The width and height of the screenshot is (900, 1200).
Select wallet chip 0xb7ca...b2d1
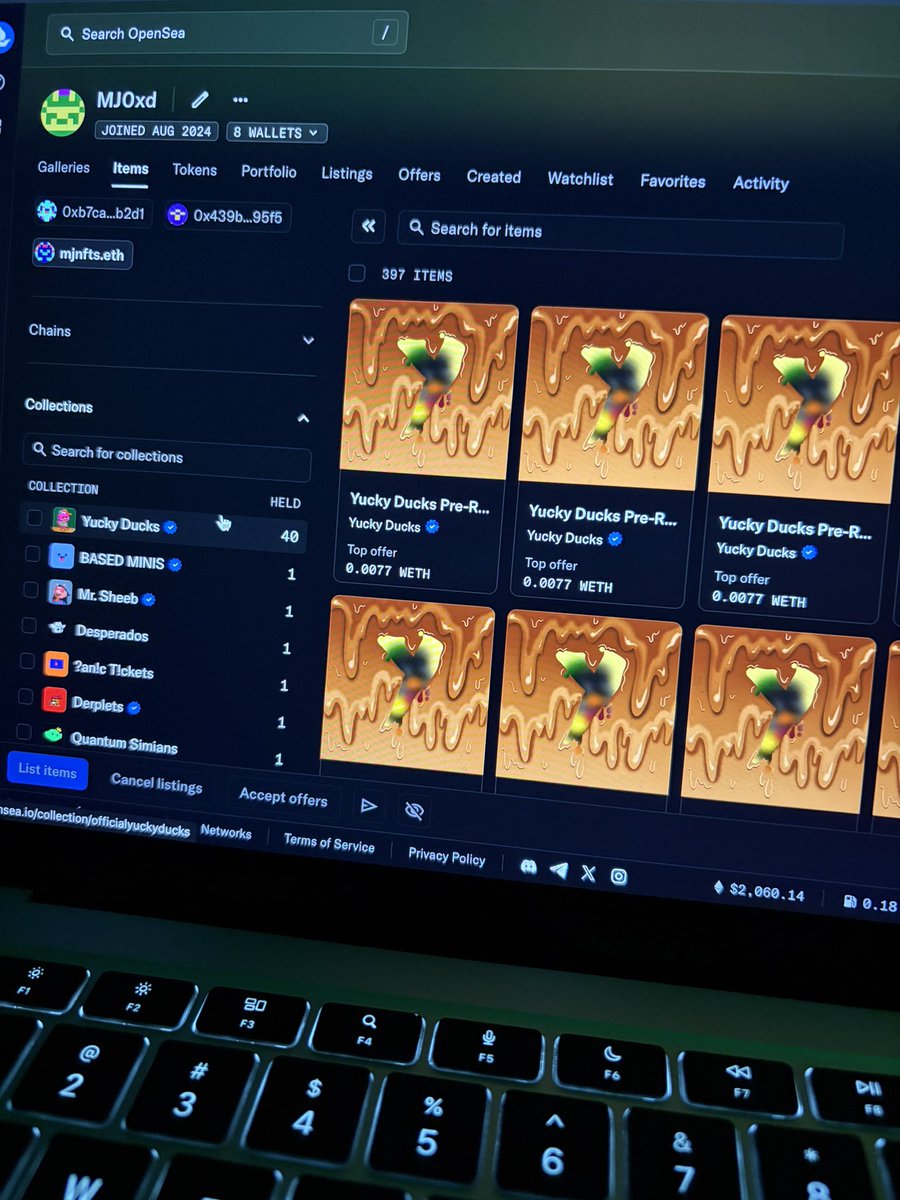(91, 212)
